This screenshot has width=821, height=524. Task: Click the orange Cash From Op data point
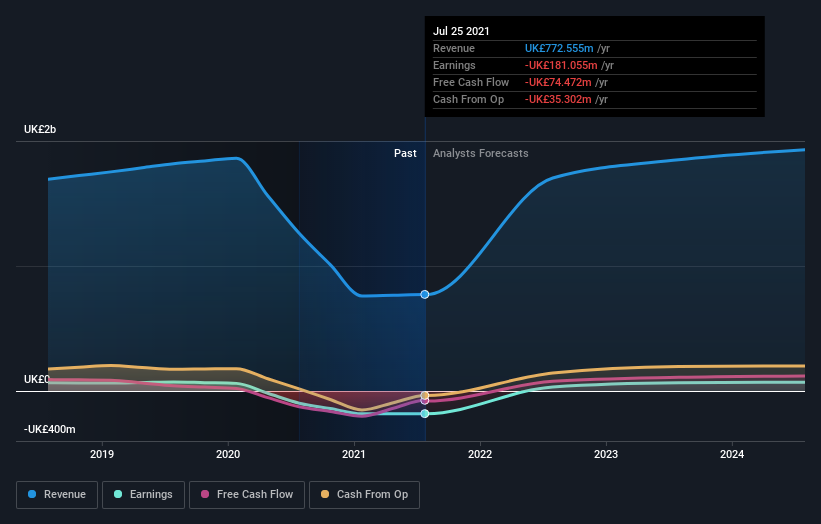click(x=425, y=395)
